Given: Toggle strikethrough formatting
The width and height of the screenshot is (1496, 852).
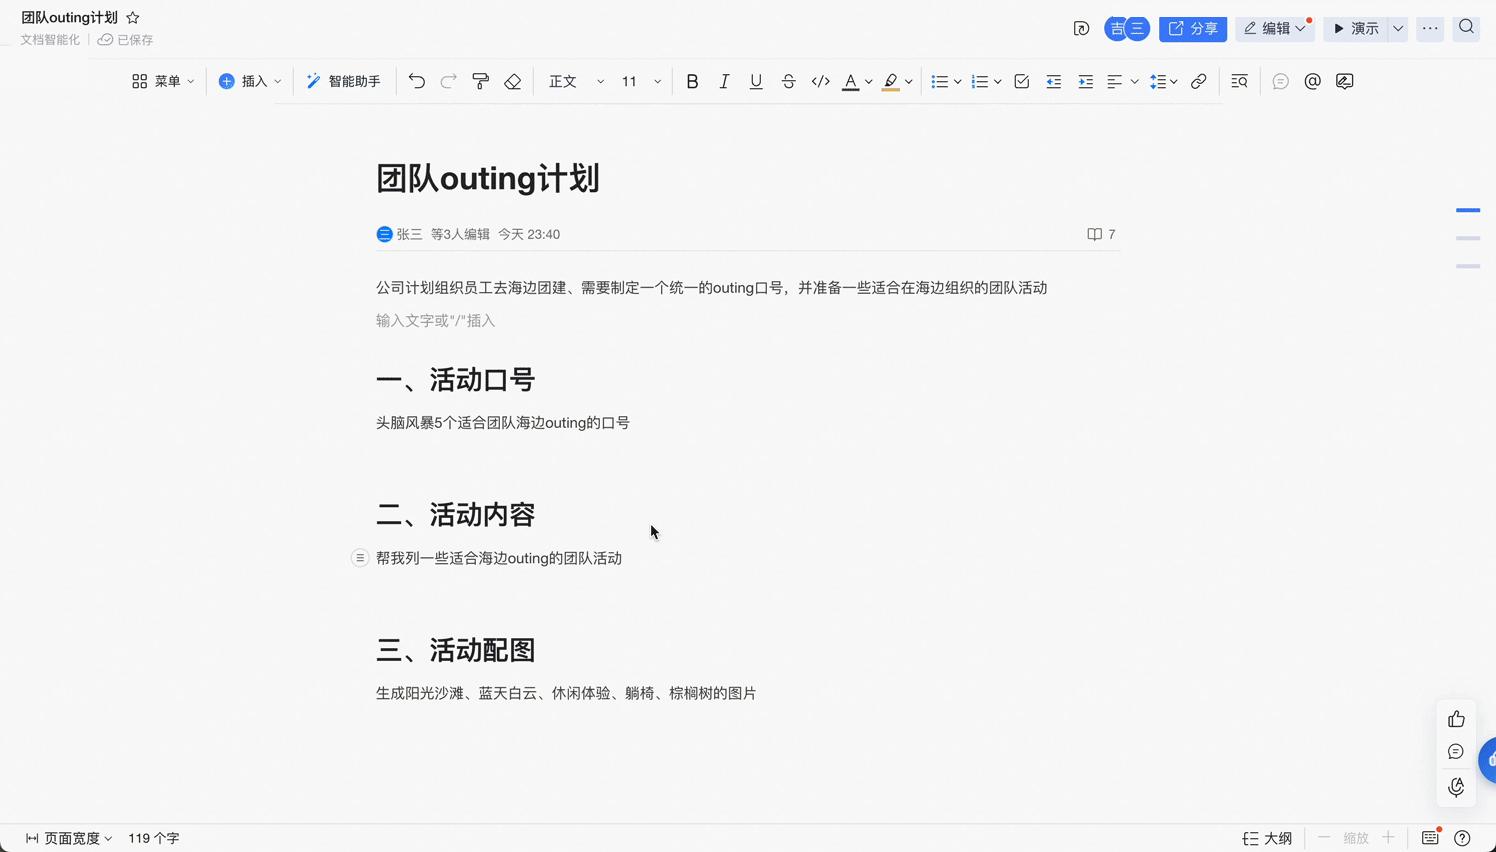Looking at the screenshot, I should coord(788,81).
